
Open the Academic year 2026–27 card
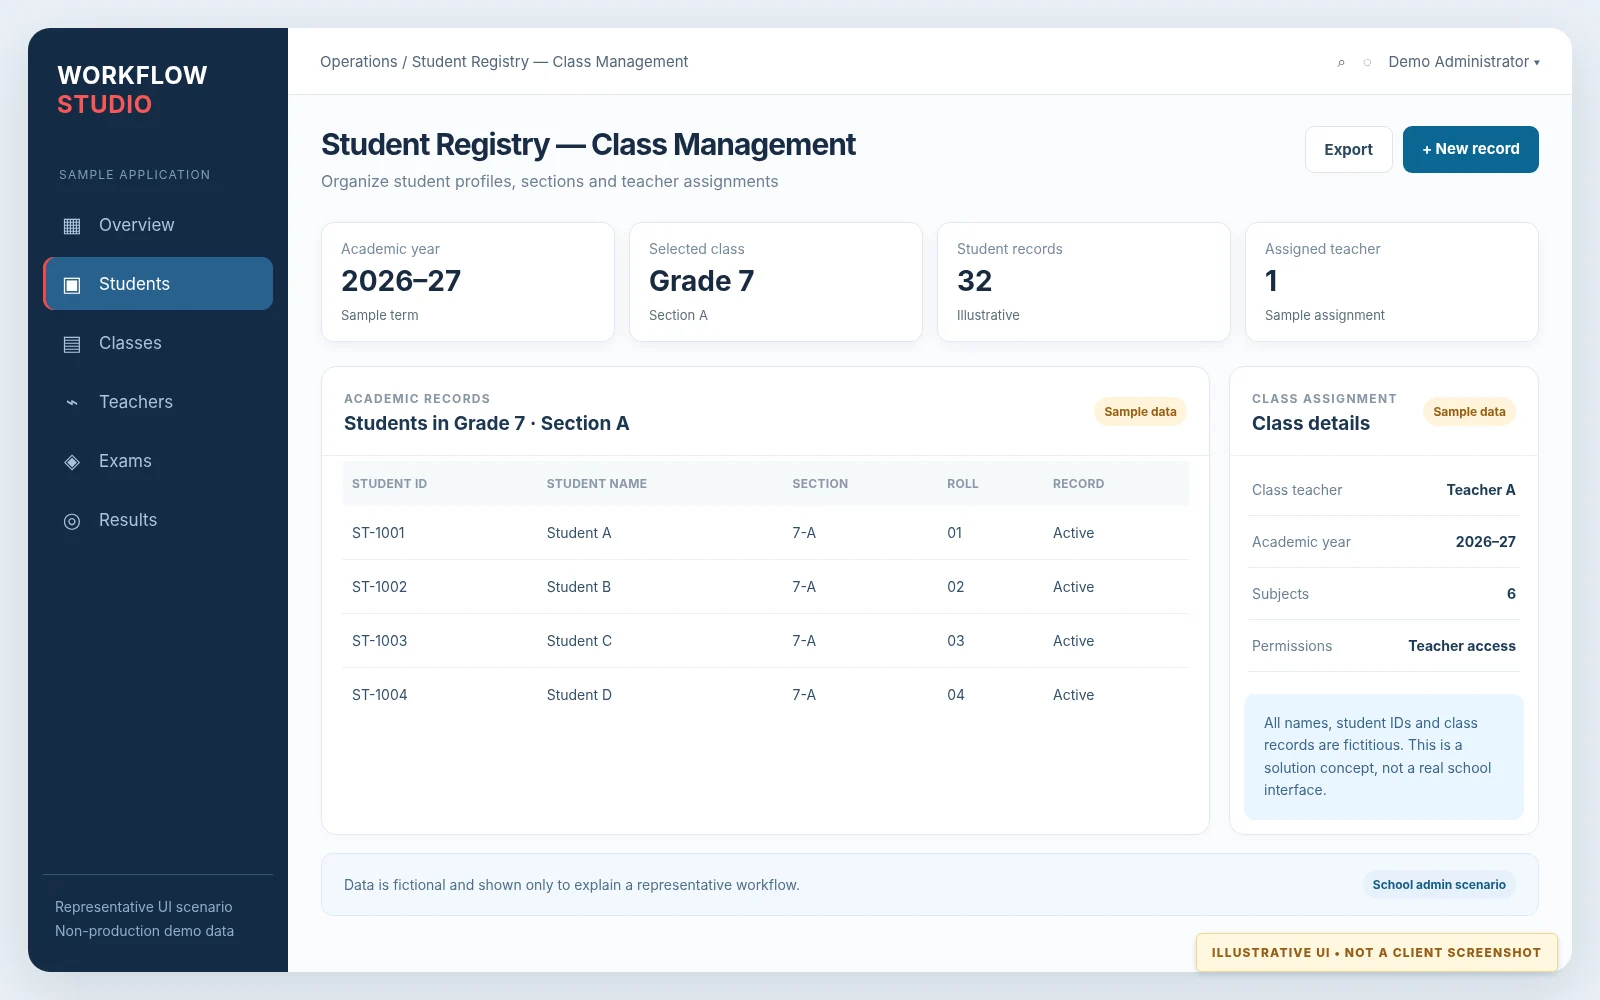pyautogui.click(x=468, y=282)
